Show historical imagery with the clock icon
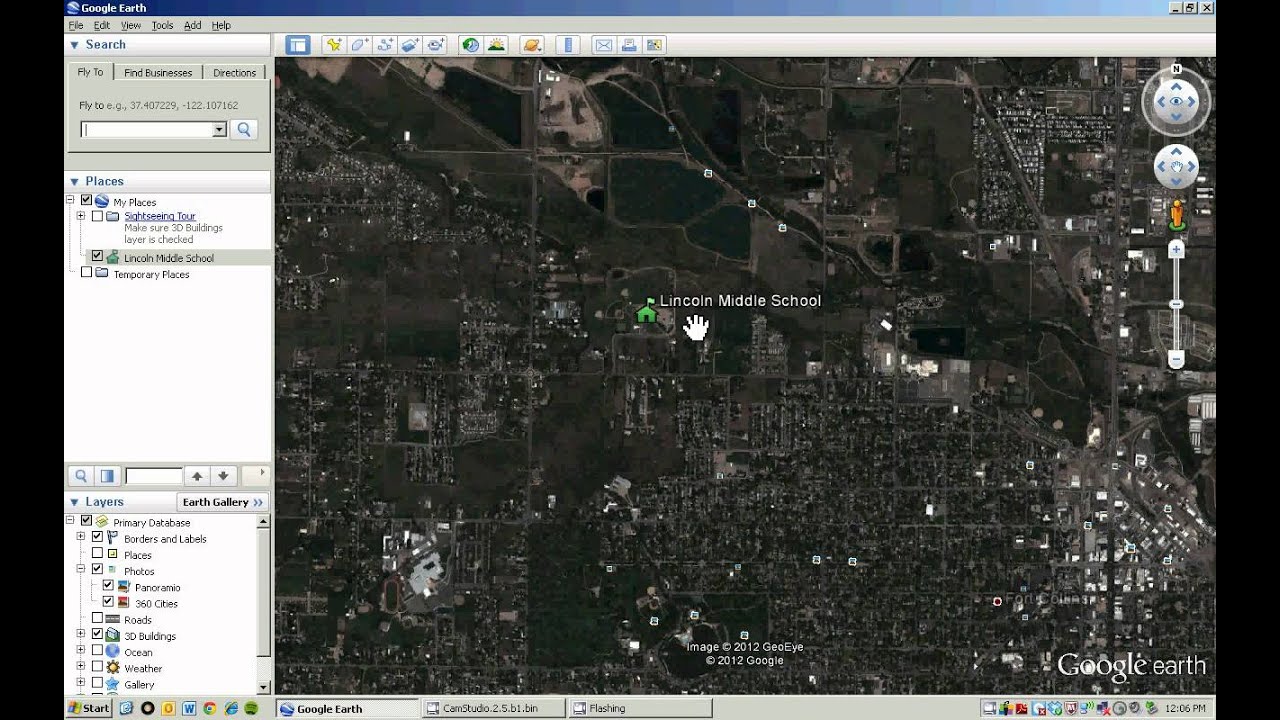 click(x=470, y=45)
